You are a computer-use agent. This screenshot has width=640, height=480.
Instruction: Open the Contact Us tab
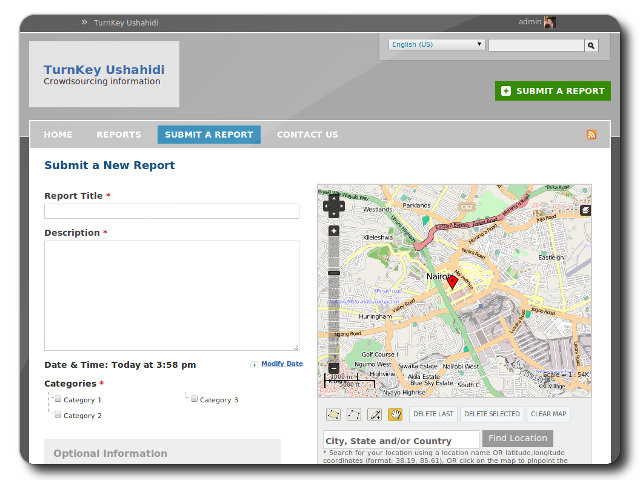pos(307,135)
